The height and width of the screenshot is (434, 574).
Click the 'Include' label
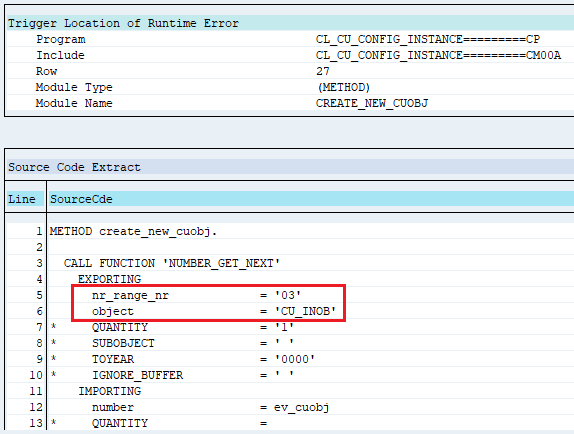click(x=60, y=55)
